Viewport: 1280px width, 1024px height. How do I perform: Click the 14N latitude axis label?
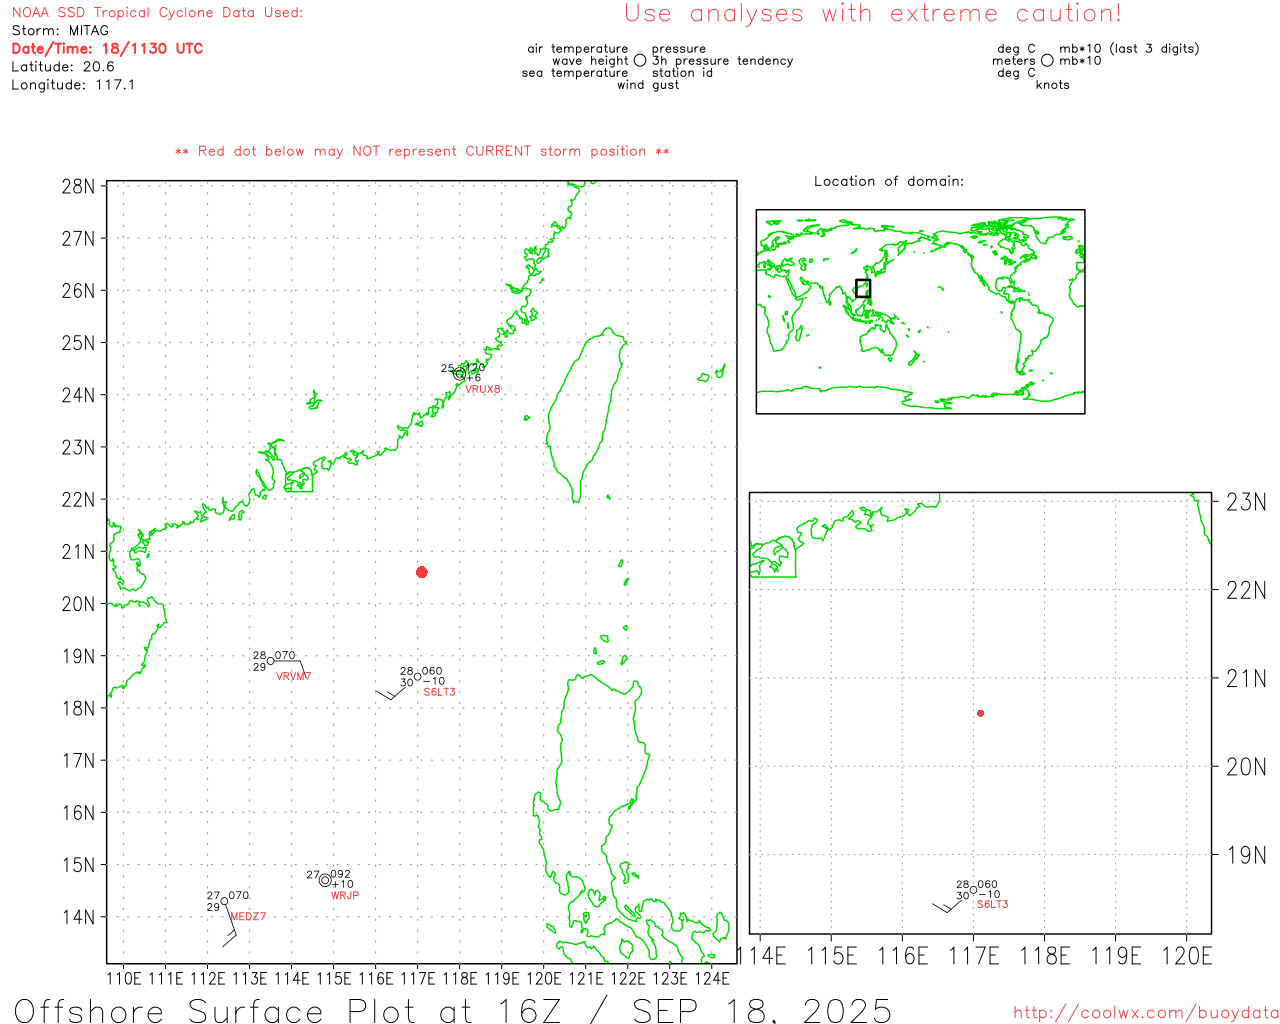[x=78, y=917]
